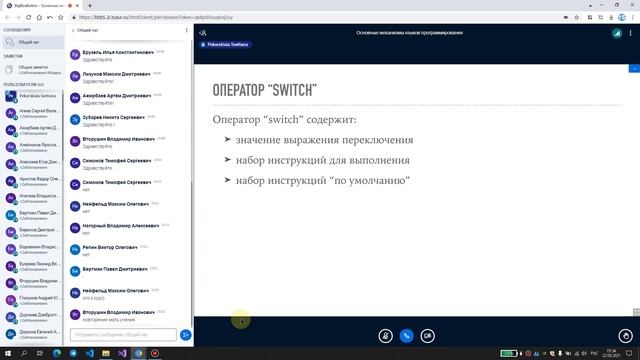Select the BigBlueButton browser tab
Screen dimensions: 640x360
coord(42,6)
